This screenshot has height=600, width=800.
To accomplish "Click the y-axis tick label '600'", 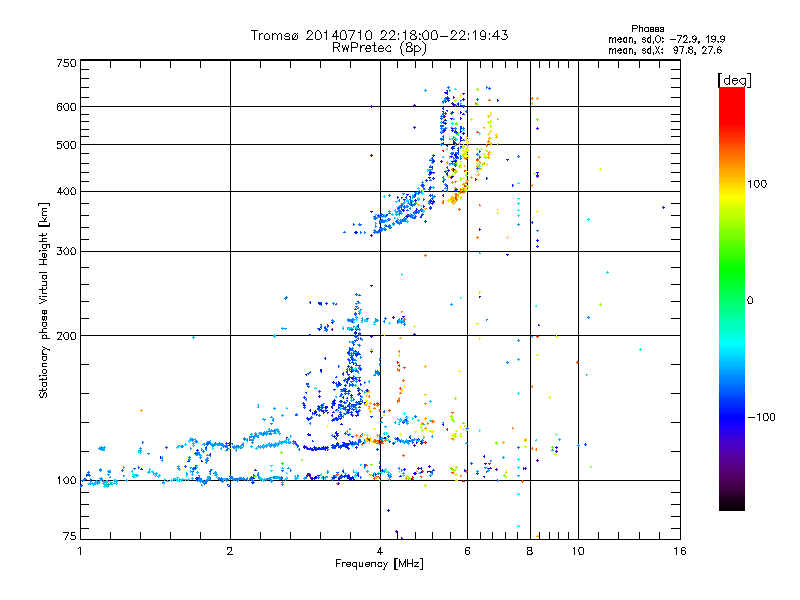I will tap(66, 107).
